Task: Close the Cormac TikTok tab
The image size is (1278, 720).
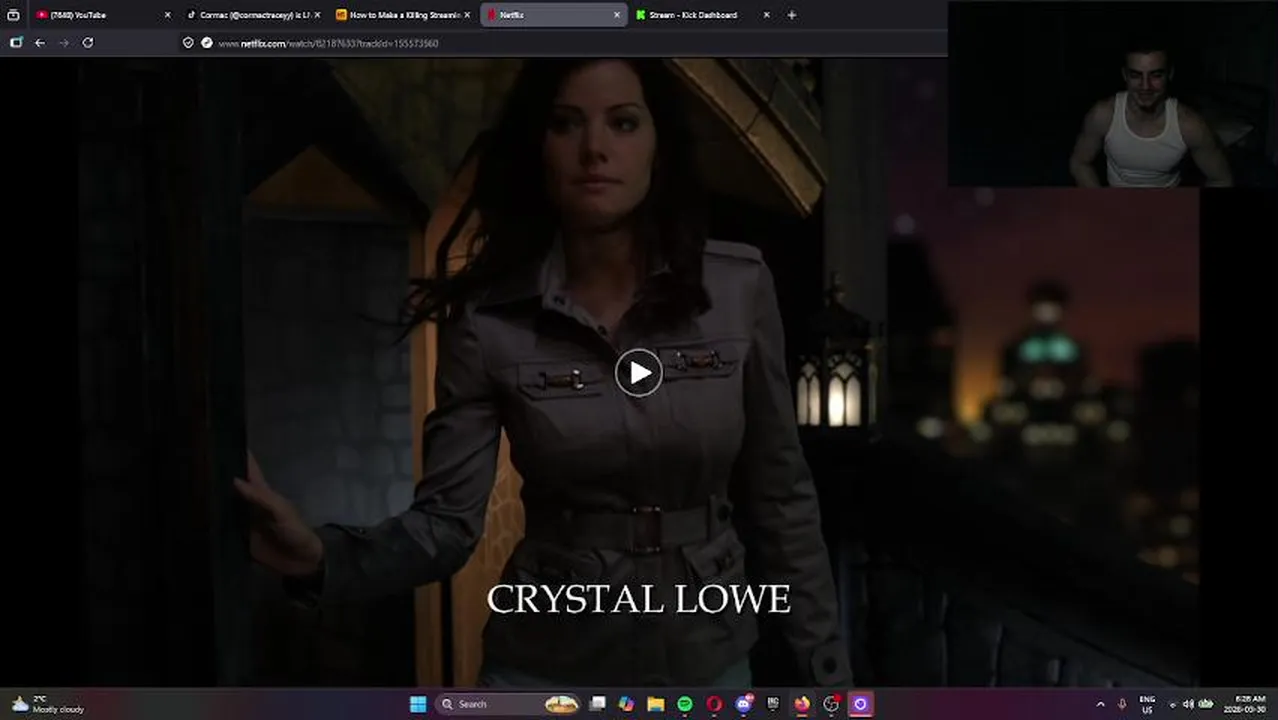Action: 317,15
